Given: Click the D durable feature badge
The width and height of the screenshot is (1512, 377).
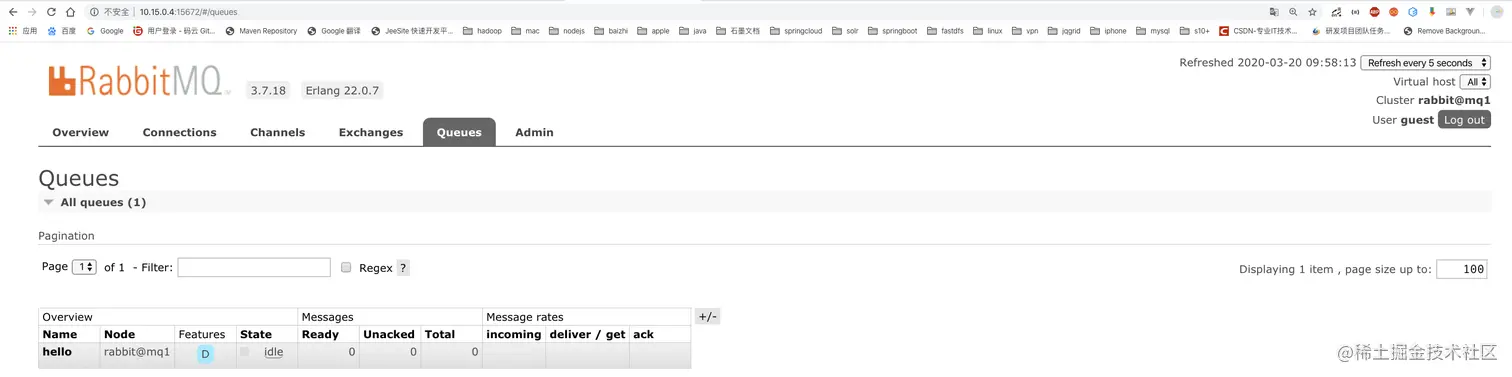Looking at the screenshot, I should tap(205, 354).
